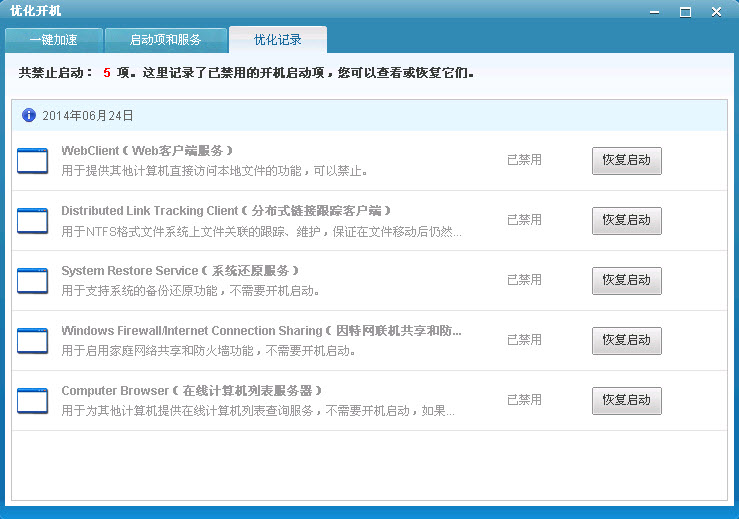Open the 启动项和服务 tab
This screenshot has height=519, width=739.
click(166, 40)
